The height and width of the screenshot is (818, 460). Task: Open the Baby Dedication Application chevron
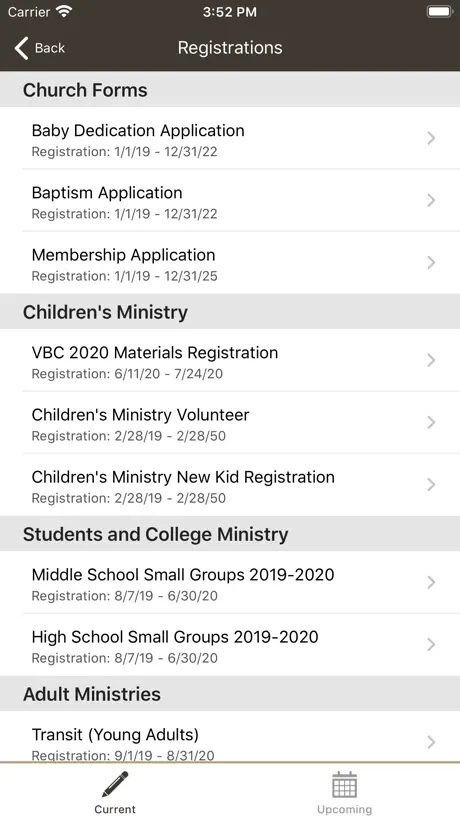[x=431, y=138]
